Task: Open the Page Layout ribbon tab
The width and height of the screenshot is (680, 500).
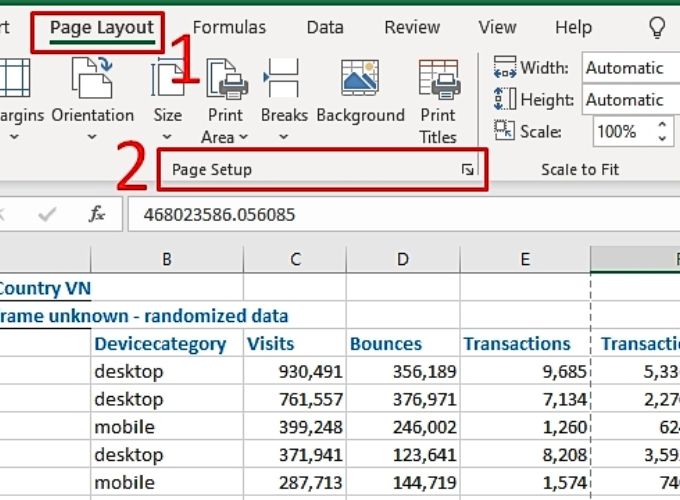Action: point(101,28)
